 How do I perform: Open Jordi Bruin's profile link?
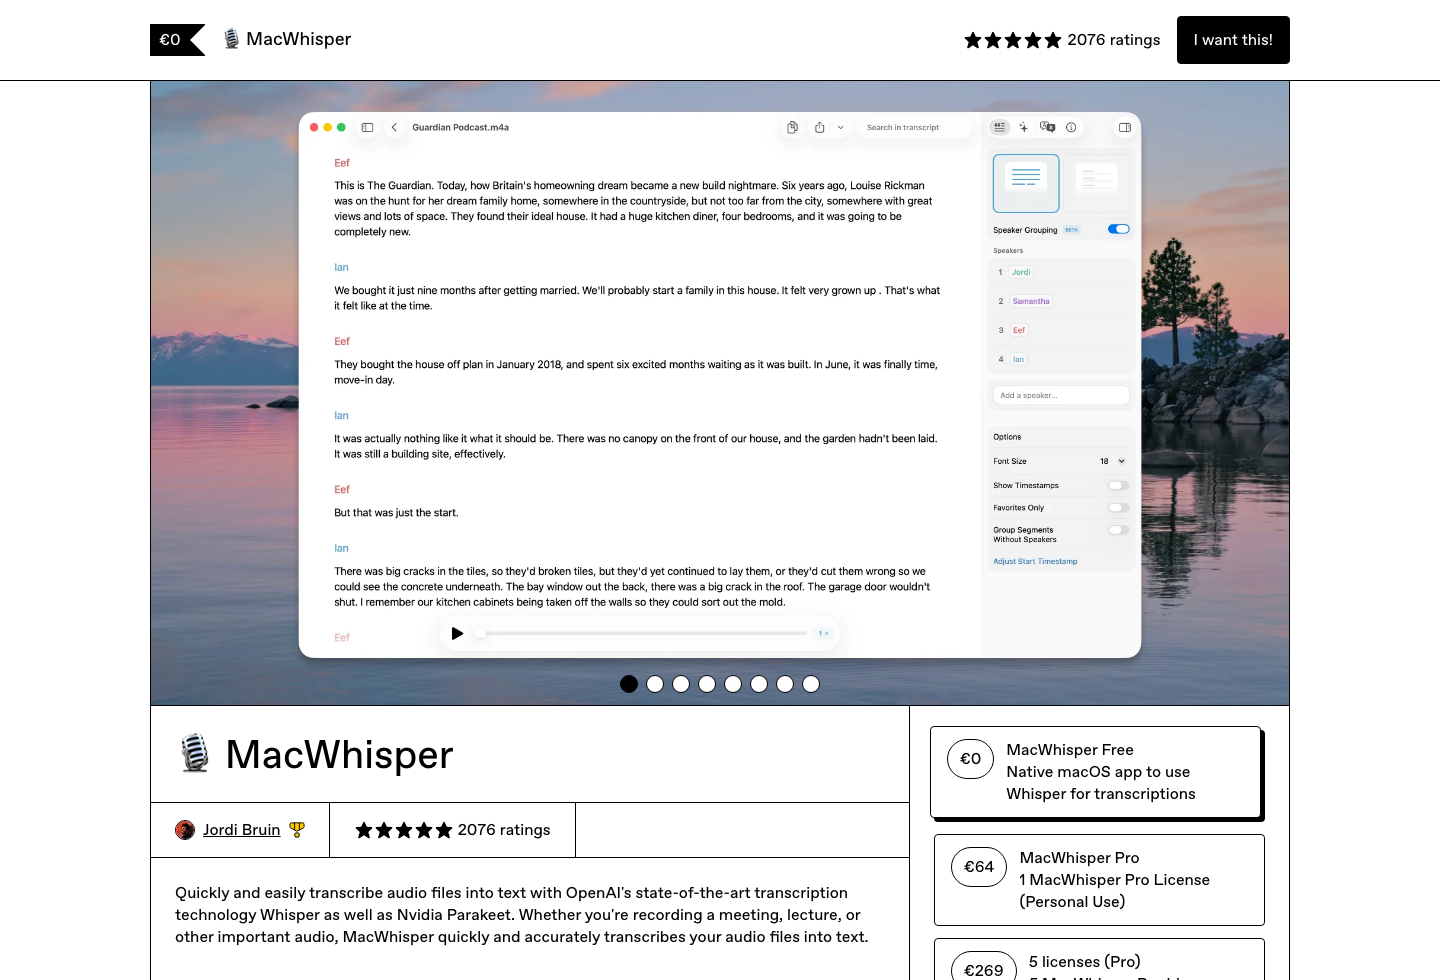pos(241,830)
